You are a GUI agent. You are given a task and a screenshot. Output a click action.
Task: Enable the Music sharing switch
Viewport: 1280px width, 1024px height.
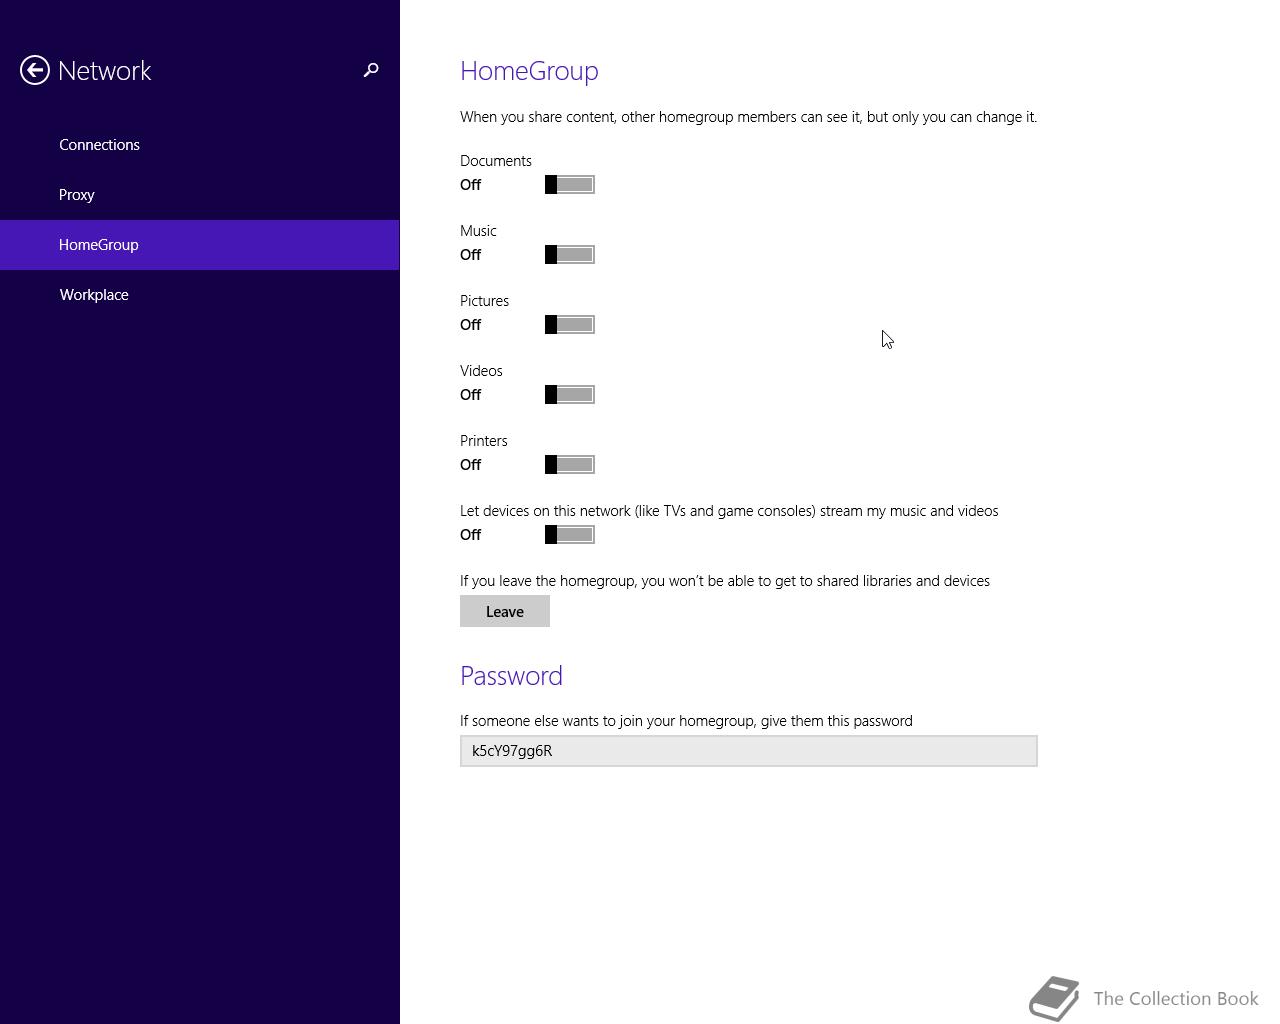tap(570, 255)
